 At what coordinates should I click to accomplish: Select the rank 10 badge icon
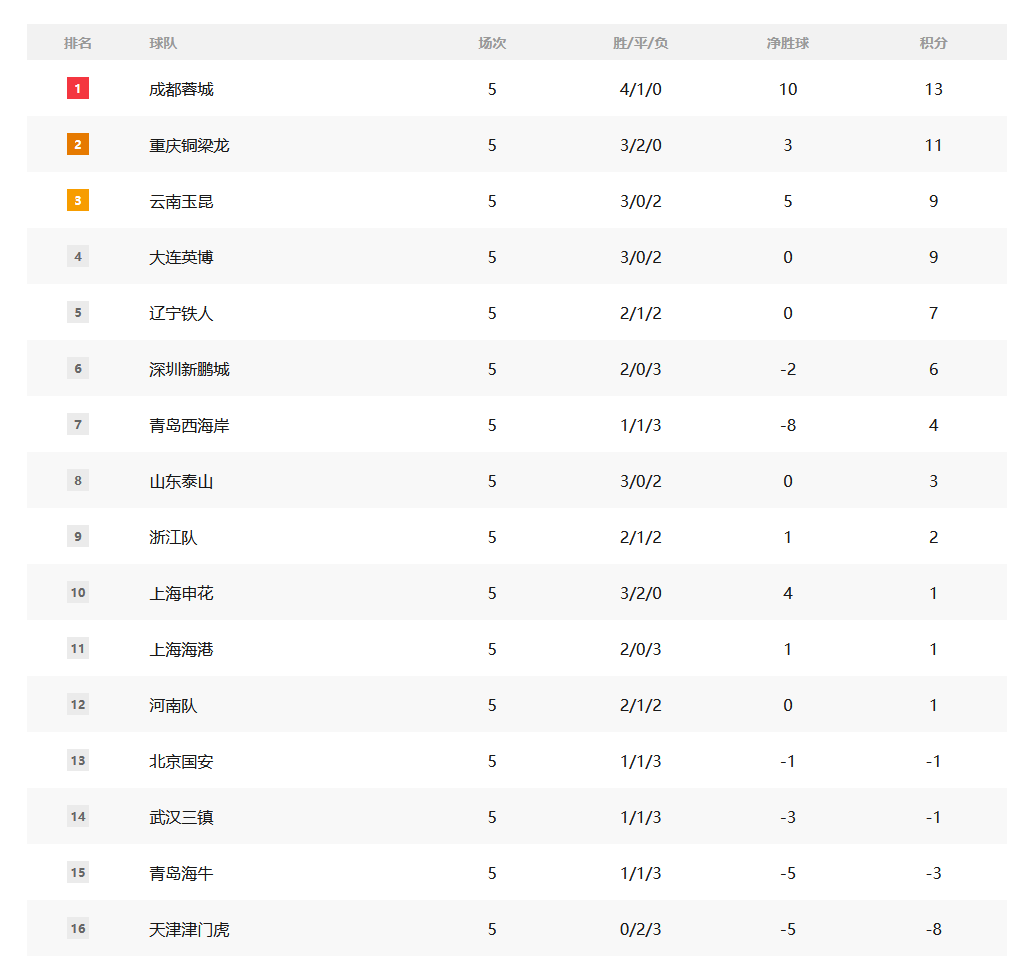tap(78, 593)
